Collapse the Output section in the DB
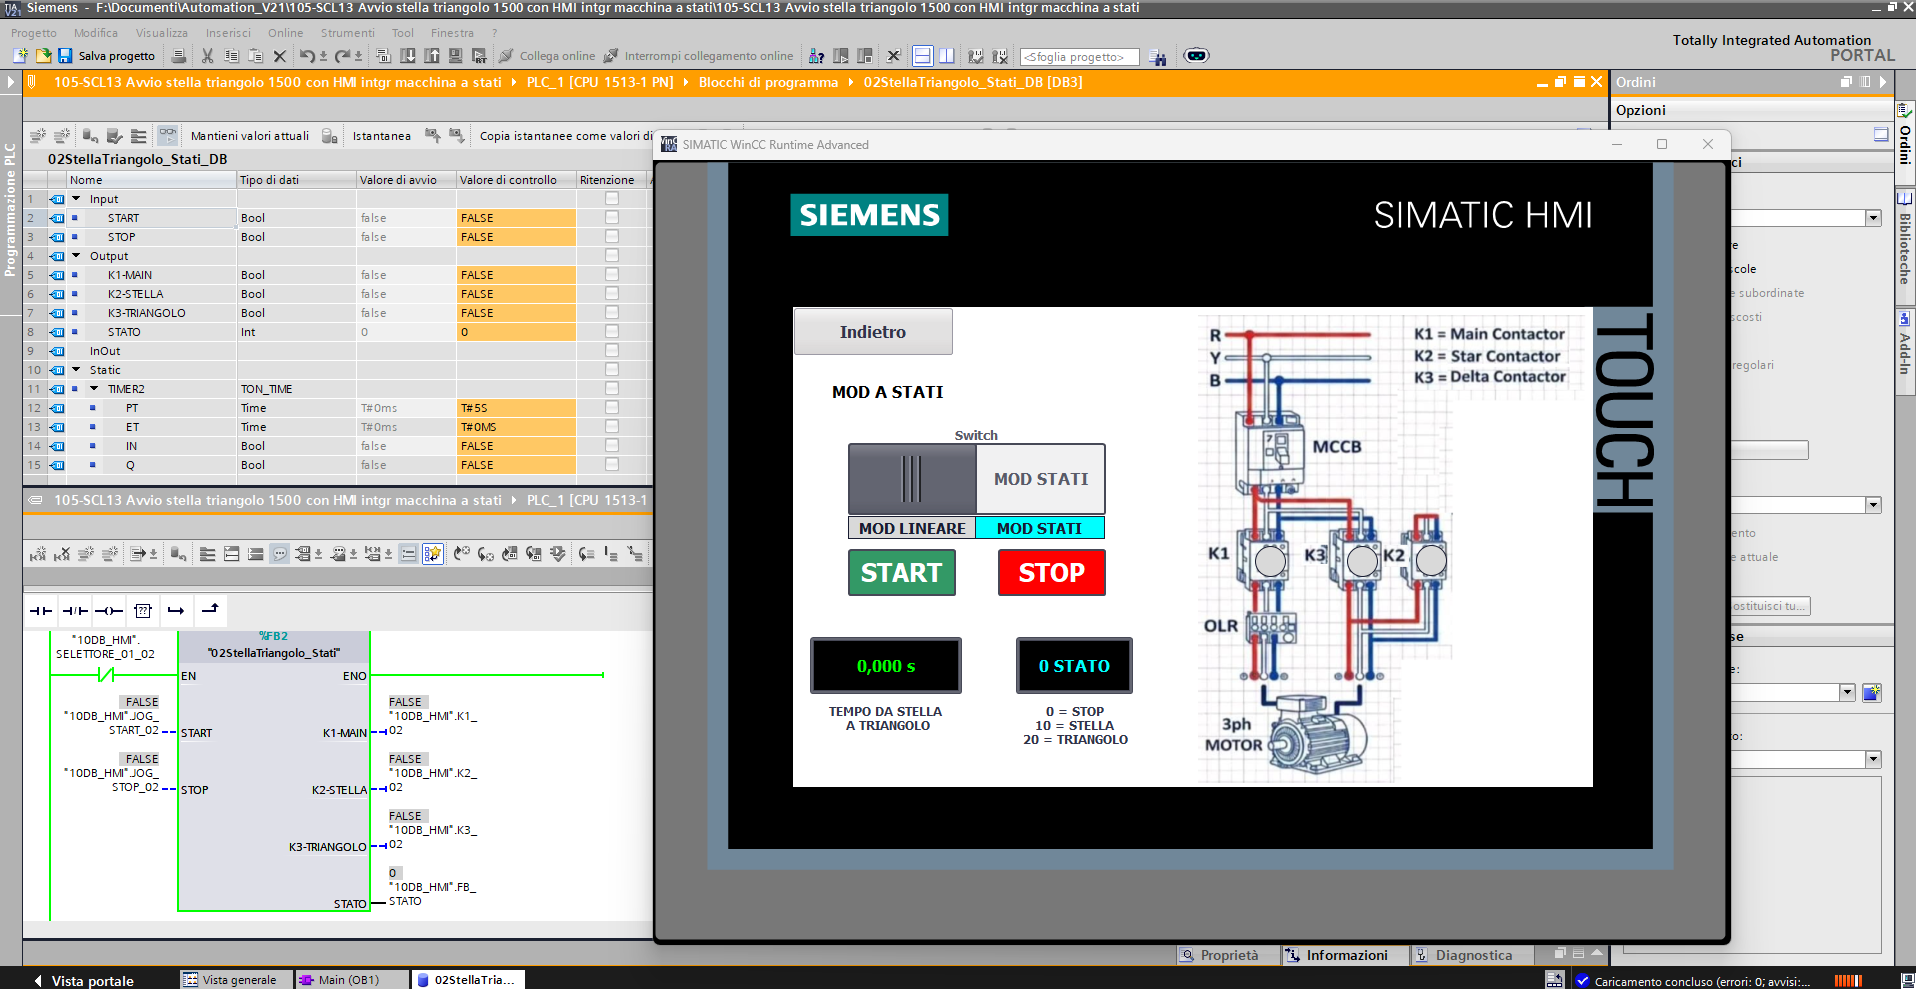Viewport: 1916px width, 989px height. (x=76, y=256)
